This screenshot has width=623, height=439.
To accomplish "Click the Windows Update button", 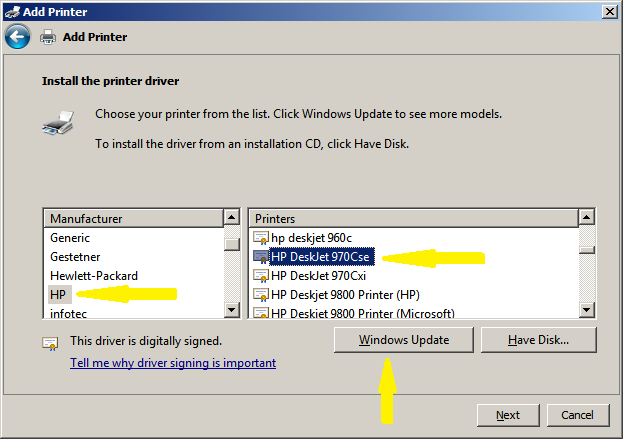I will 404,340.
